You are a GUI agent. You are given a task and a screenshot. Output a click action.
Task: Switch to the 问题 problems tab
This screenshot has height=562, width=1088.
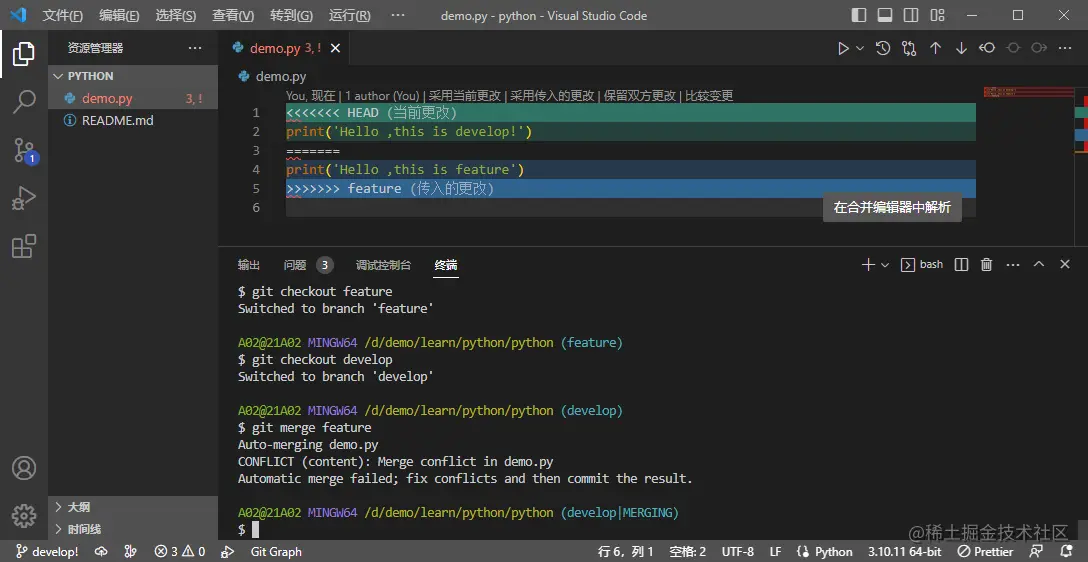[295, 265]
